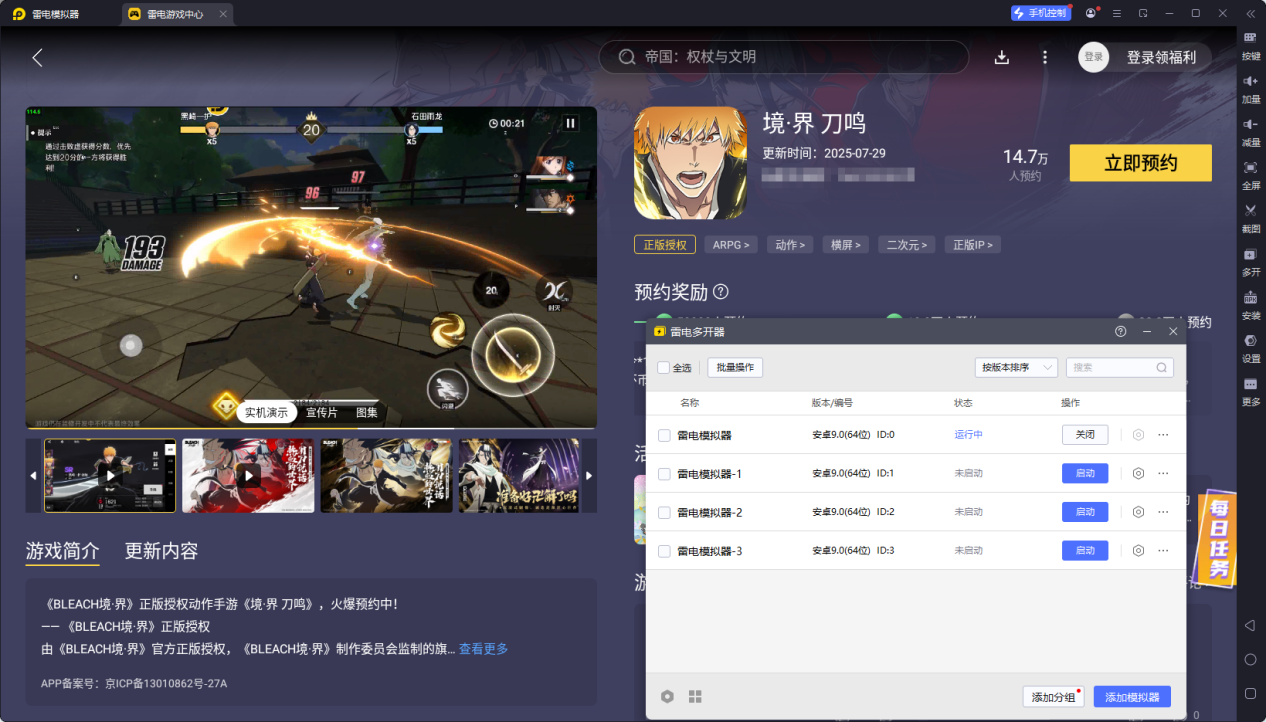This screenshot has height=722, width=1266.
Task: Click the 立即预约 pre-register button
Action: [x=1140, y=163]
